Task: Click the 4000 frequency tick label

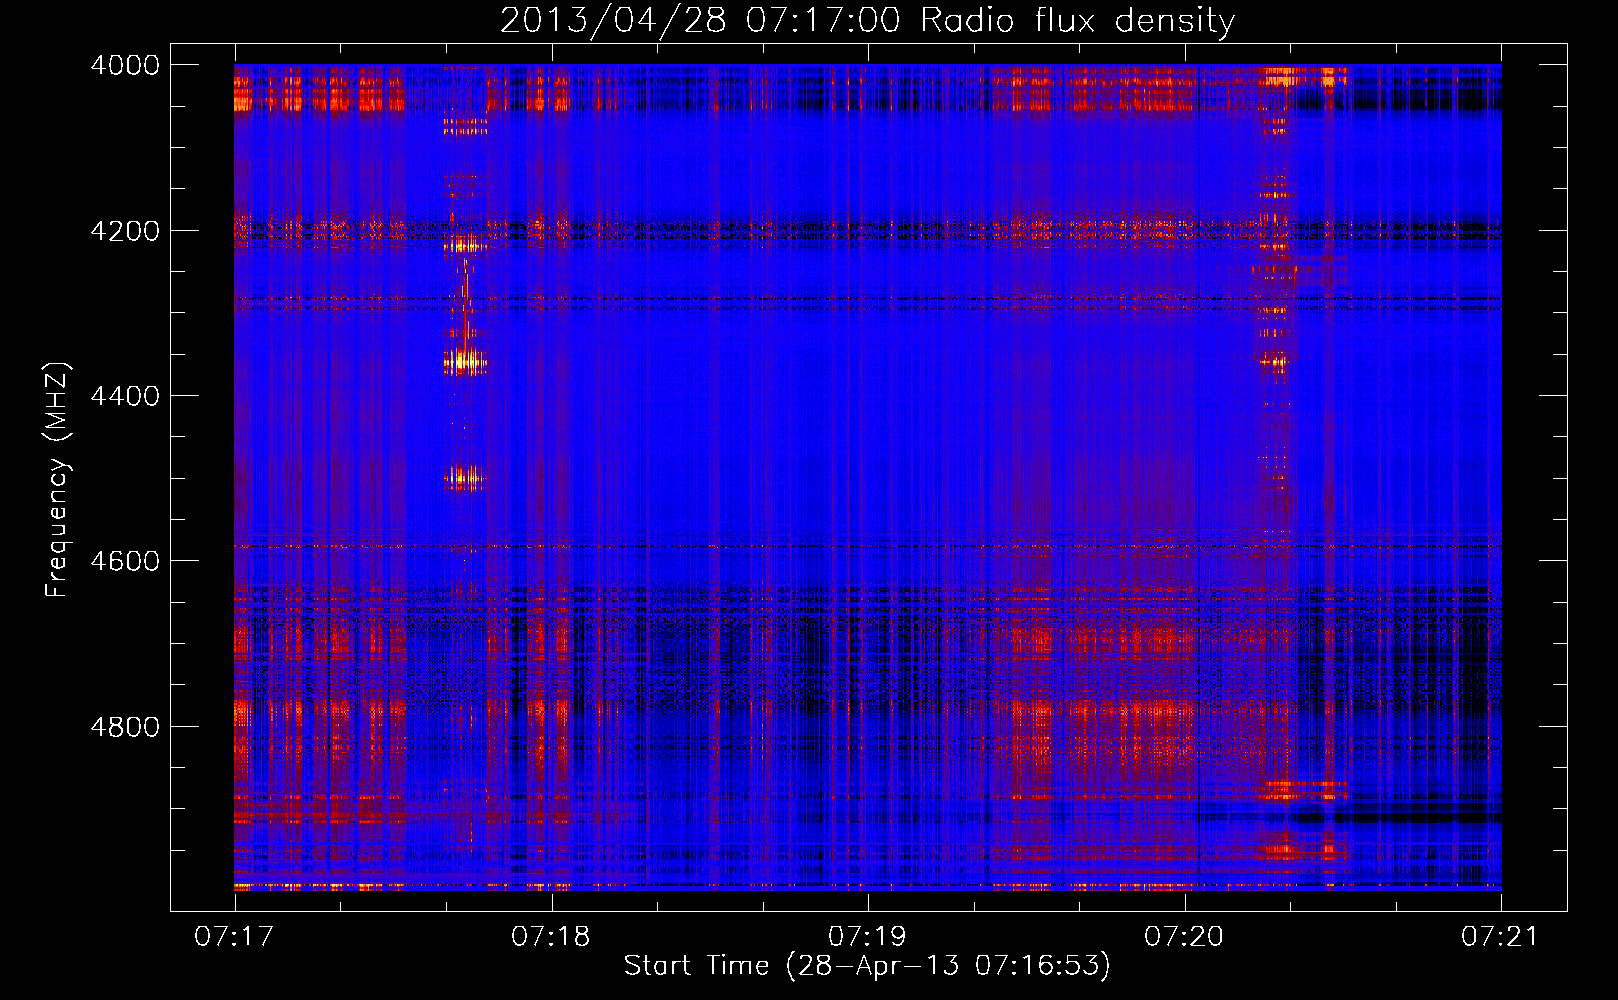Action: [x=125, y=65]
